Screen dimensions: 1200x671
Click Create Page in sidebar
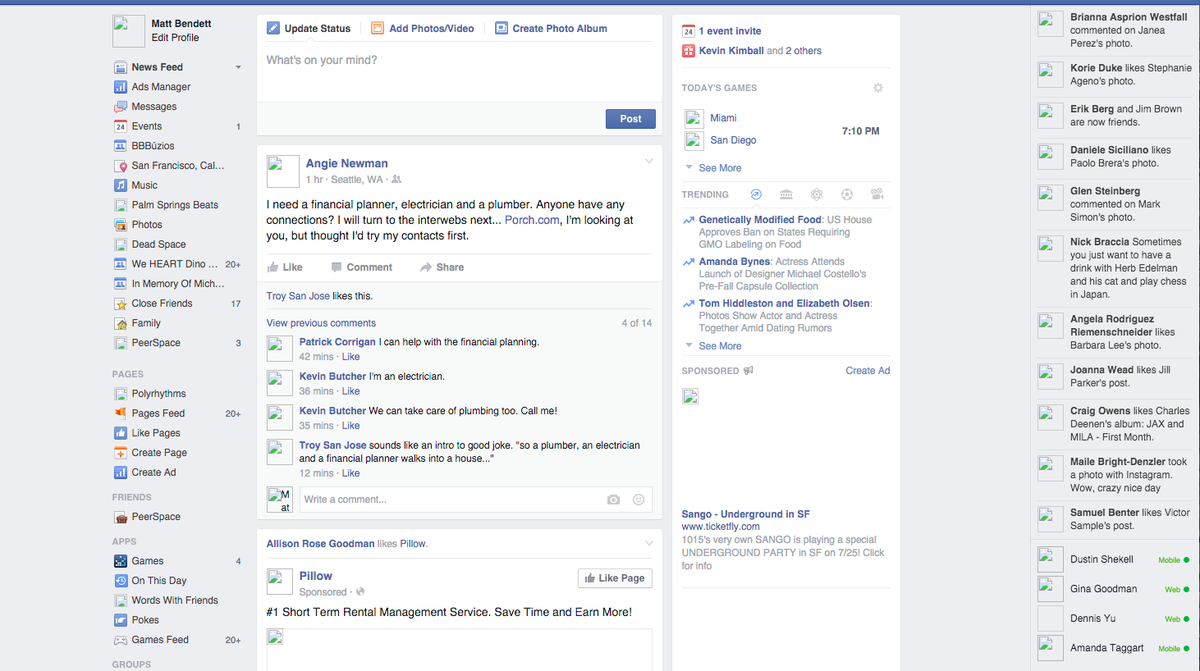[x=159, y=452]
